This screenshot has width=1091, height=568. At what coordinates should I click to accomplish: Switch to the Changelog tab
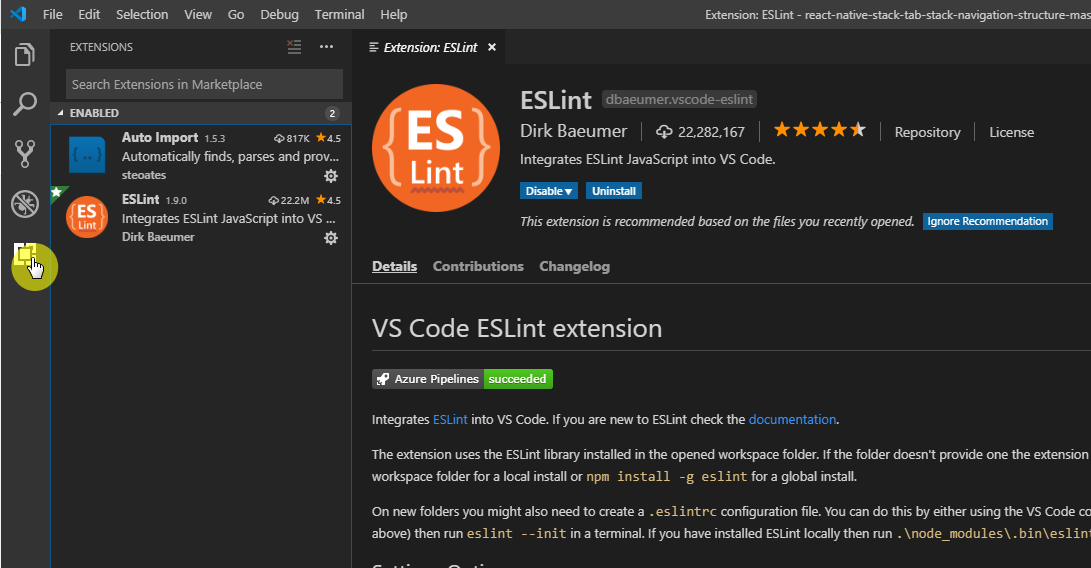point(574,266)
